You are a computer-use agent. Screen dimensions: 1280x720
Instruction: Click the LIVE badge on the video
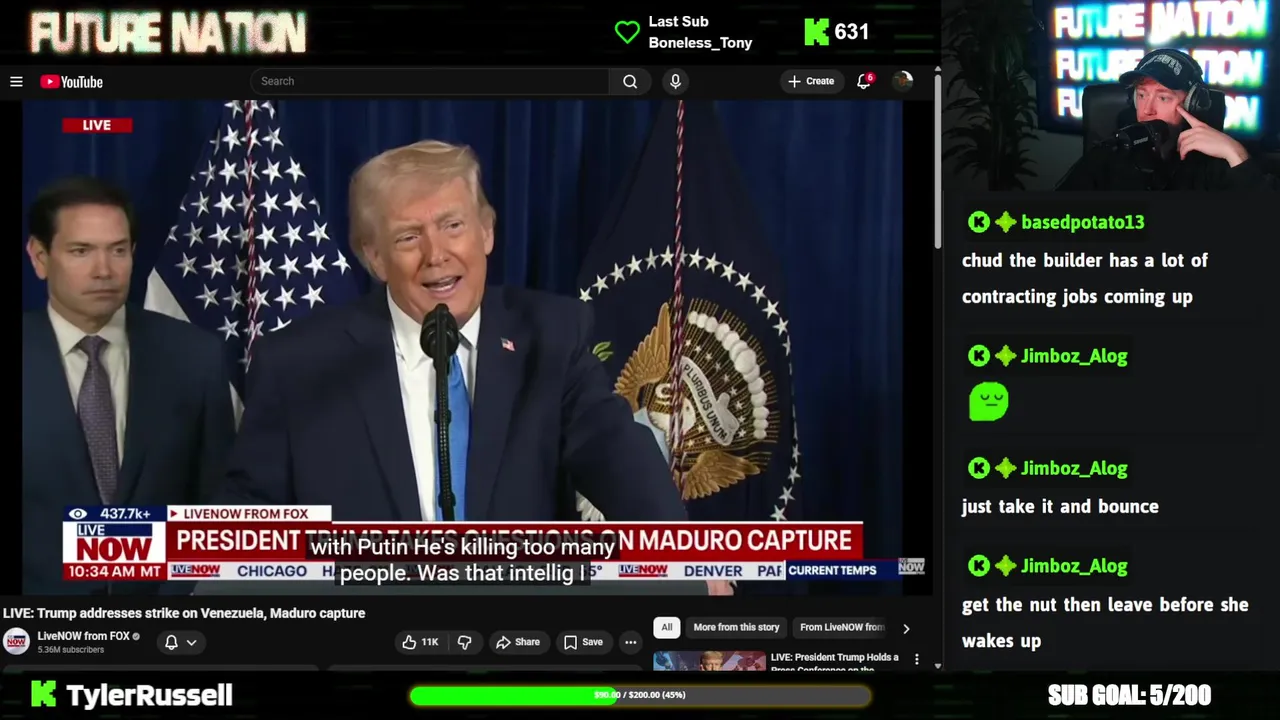point(97,125)
